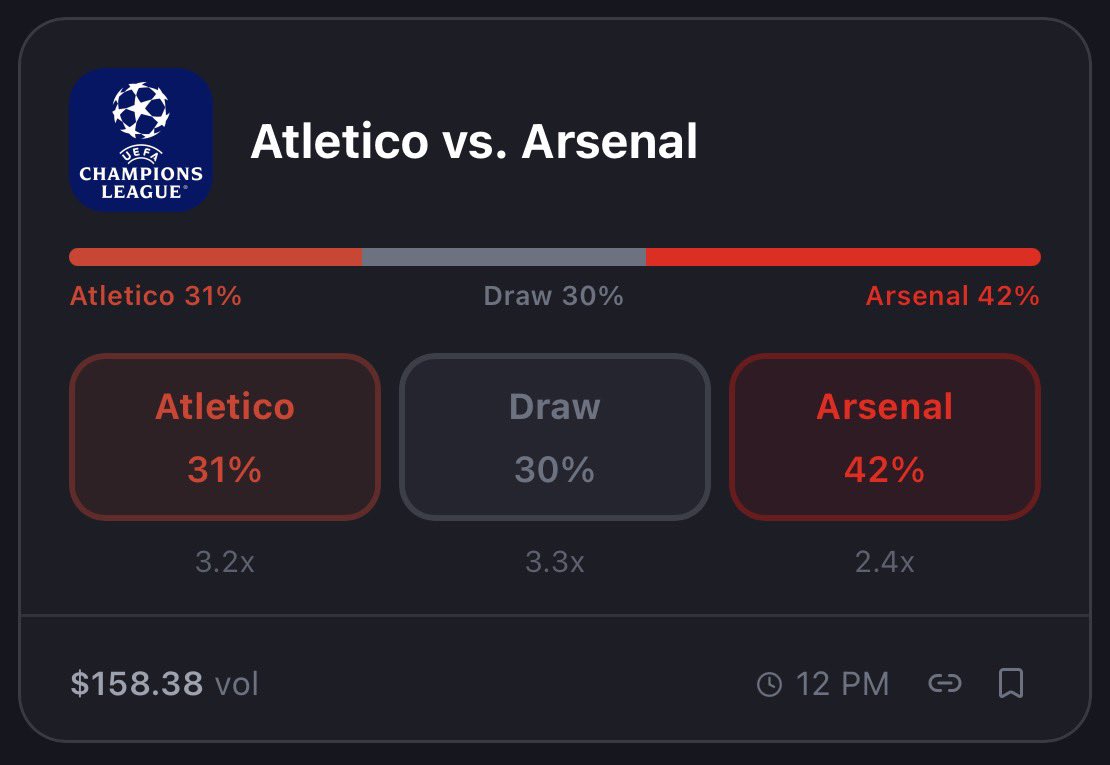
Task: Click the Draw 30% label under the bar
Action: click(554, 296)
